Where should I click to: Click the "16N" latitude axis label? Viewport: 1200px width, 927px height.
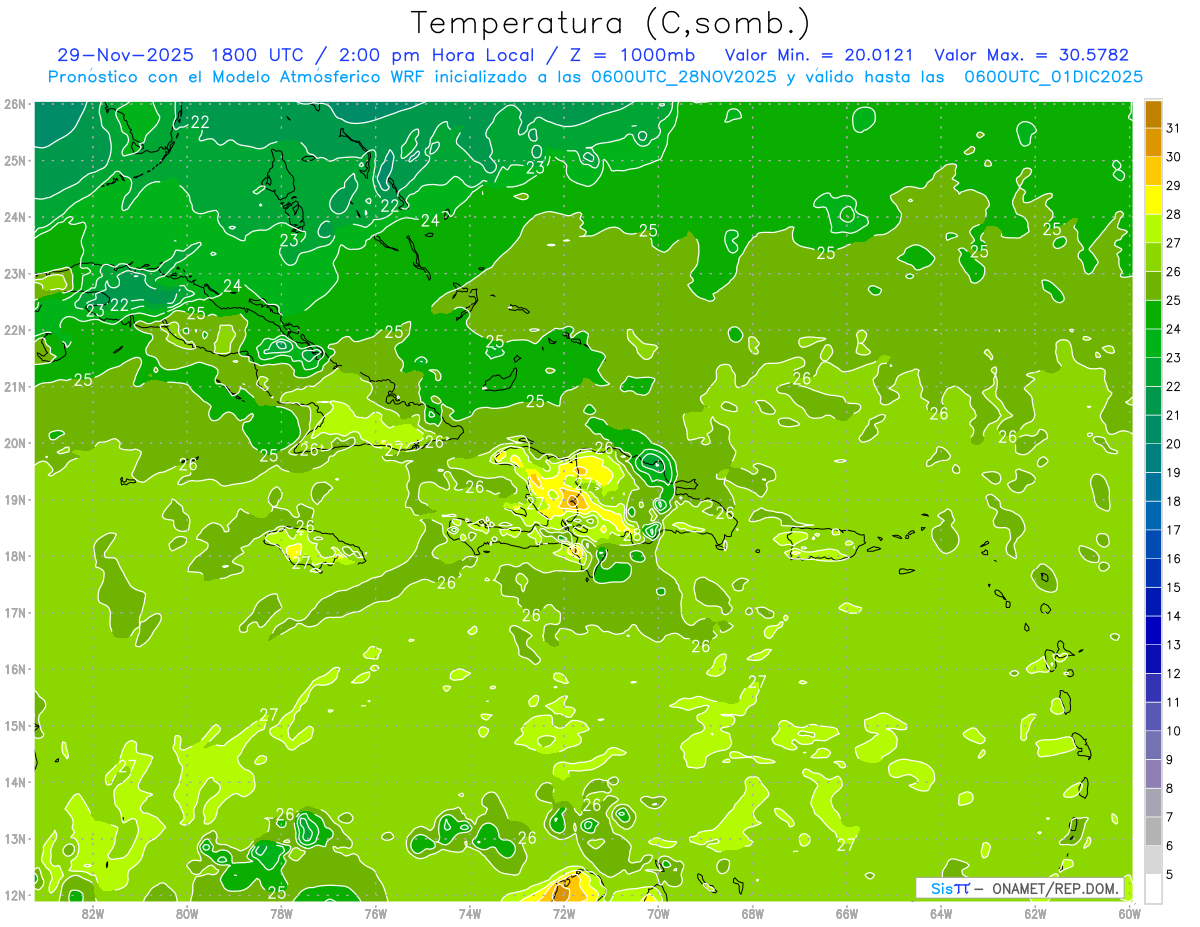[14, 669]
